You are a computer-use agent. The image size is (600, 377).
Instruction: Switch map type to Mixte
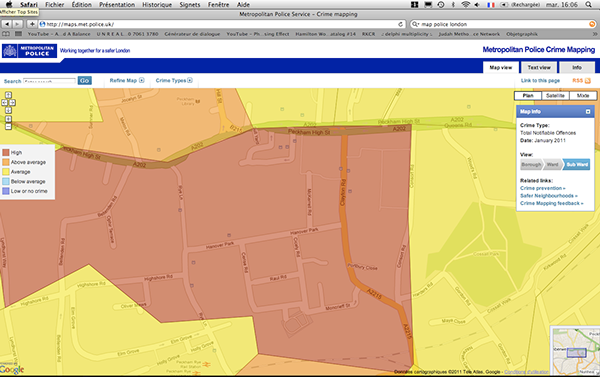point(583,96)
